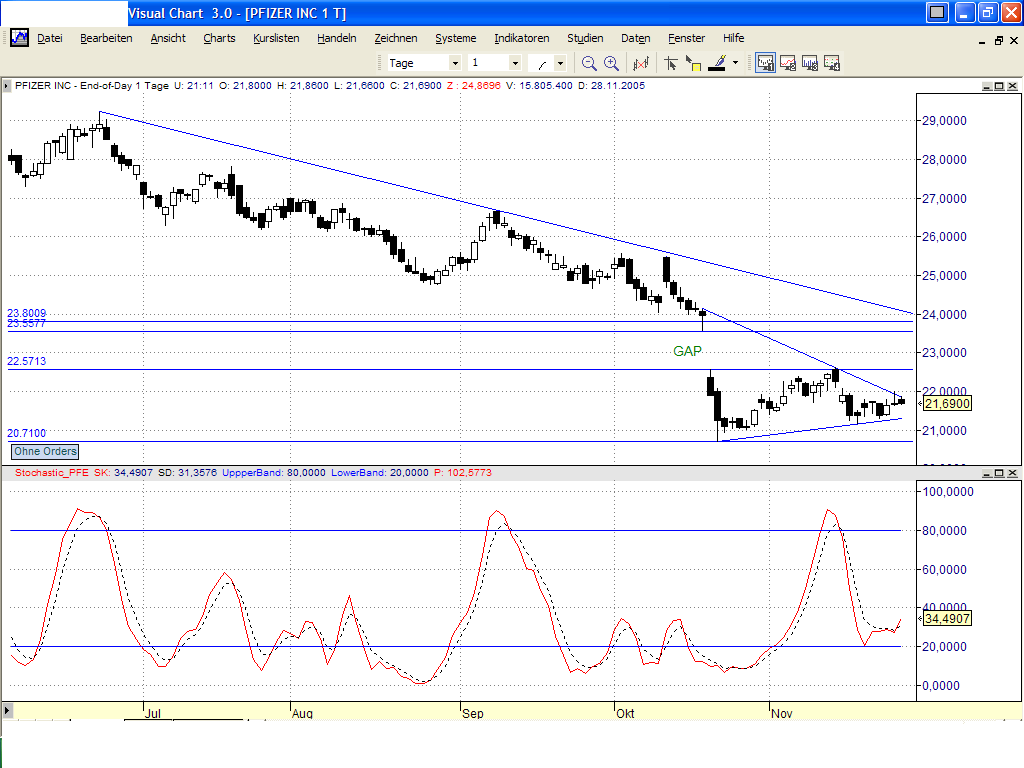Activate workspace screen 1 icon
The height and width of the screenshot is (768, 1024).
(x=765, y=63)
